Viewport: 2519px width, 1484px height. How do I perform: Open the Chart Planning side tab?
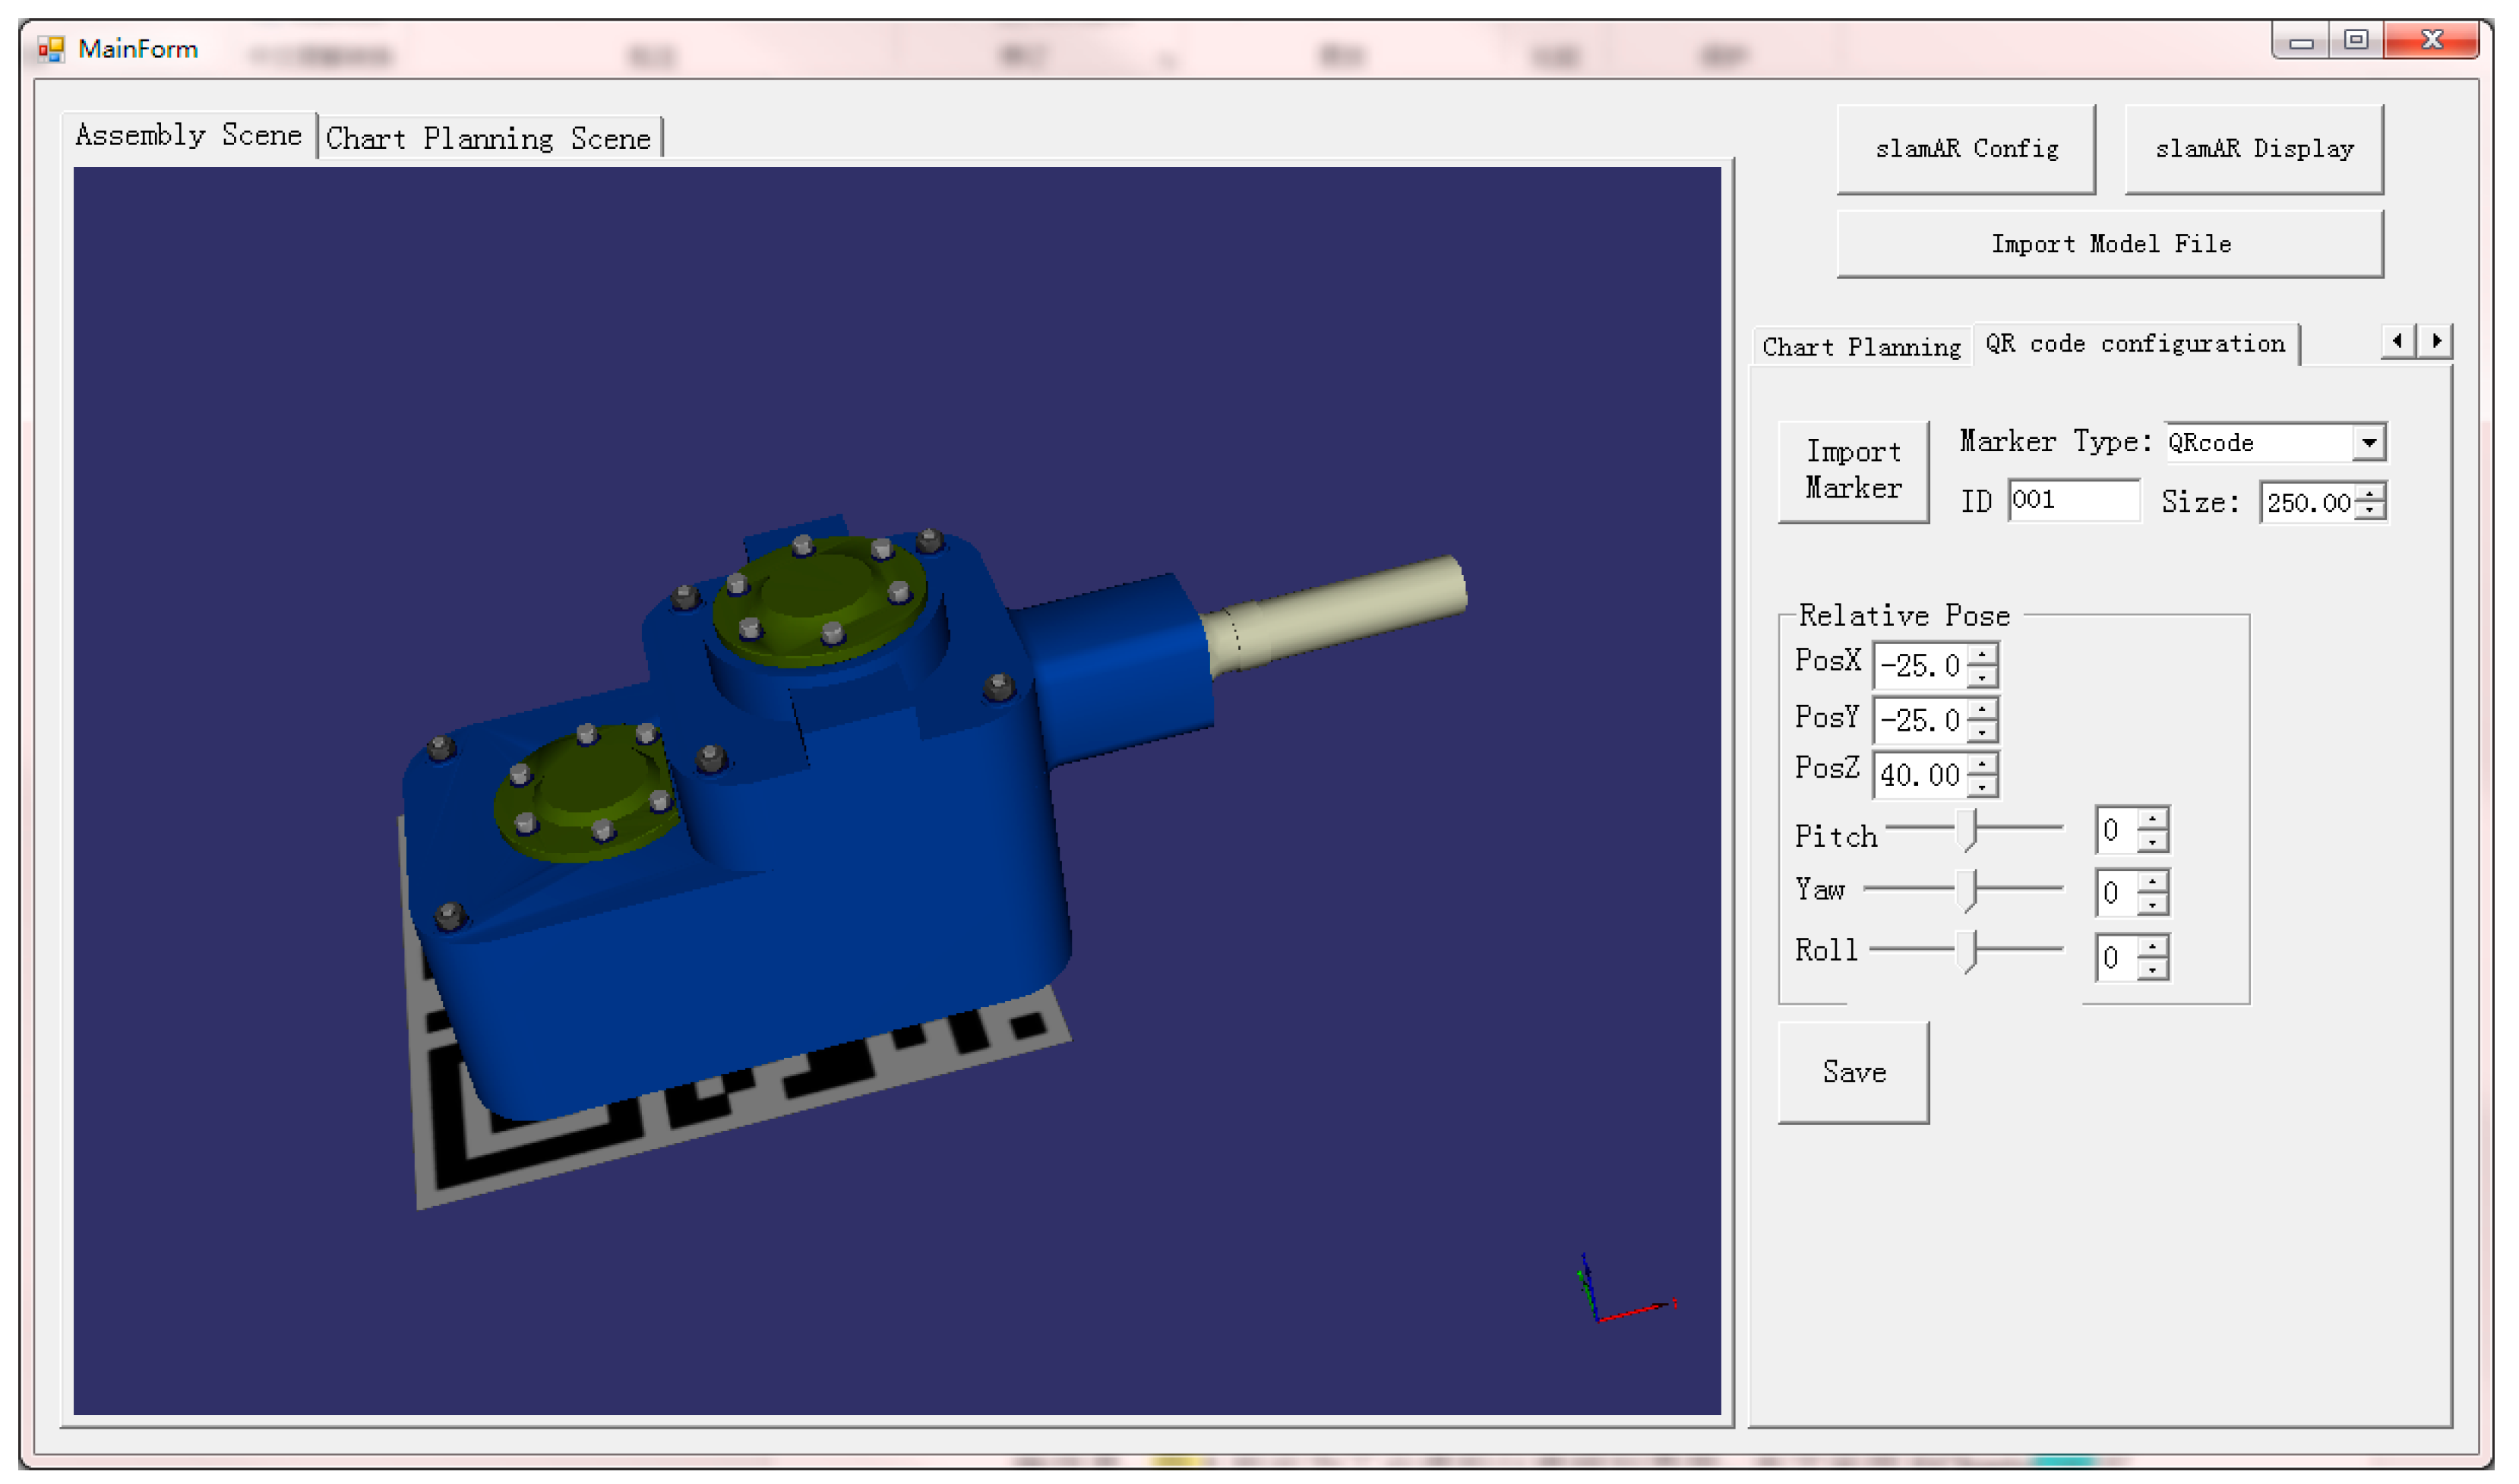point(1861,347)
